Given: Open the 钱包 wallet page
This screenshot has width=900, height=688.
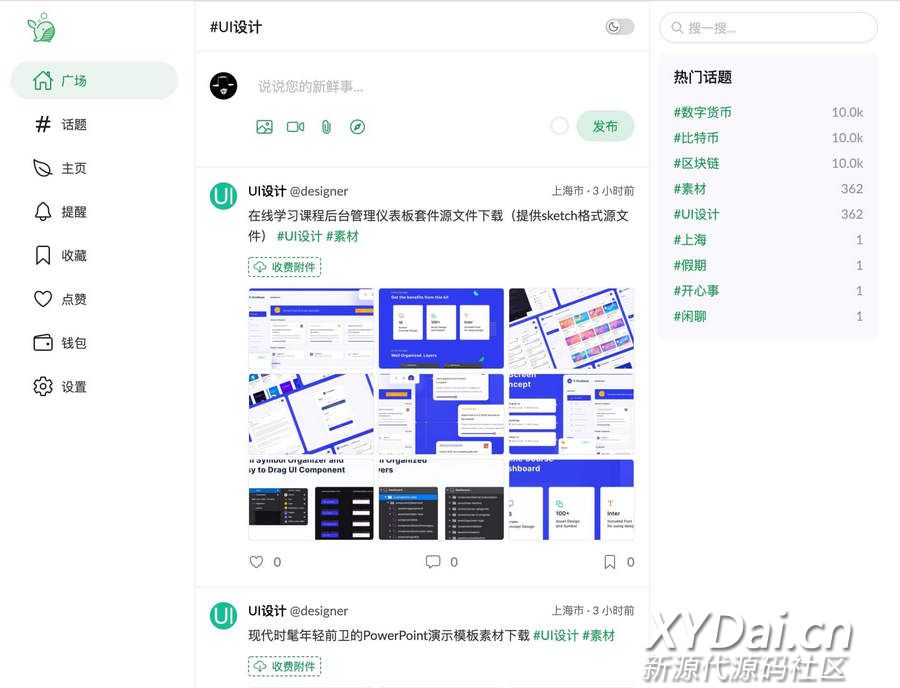Looking at the screenshot, I should tap(74, 343).
